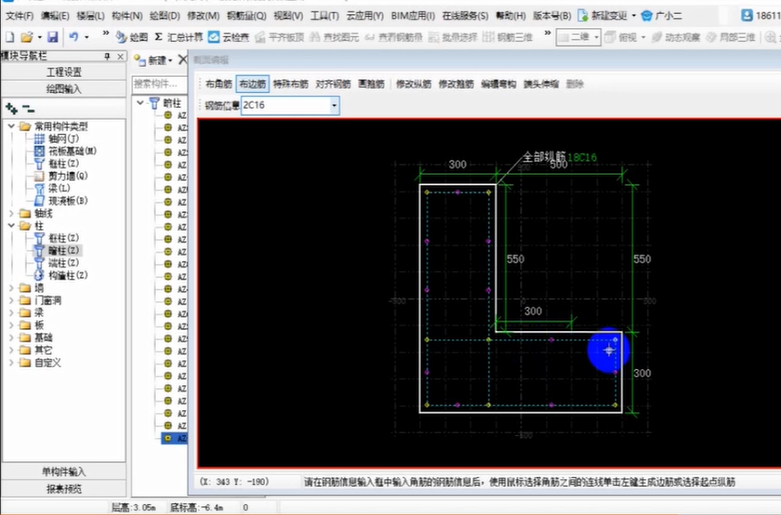Click 局部三维 local 3D tool
This screenshot has width=781, height=515.
coord(730,37)
